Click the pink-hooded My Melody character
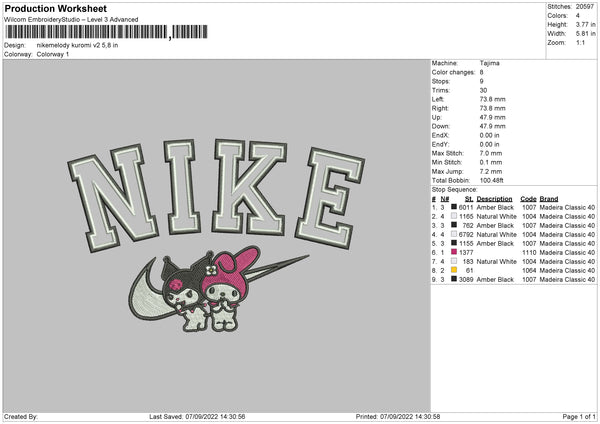Image resolution: width=600 pixels, height=424 pixels. tap(228, 291)
